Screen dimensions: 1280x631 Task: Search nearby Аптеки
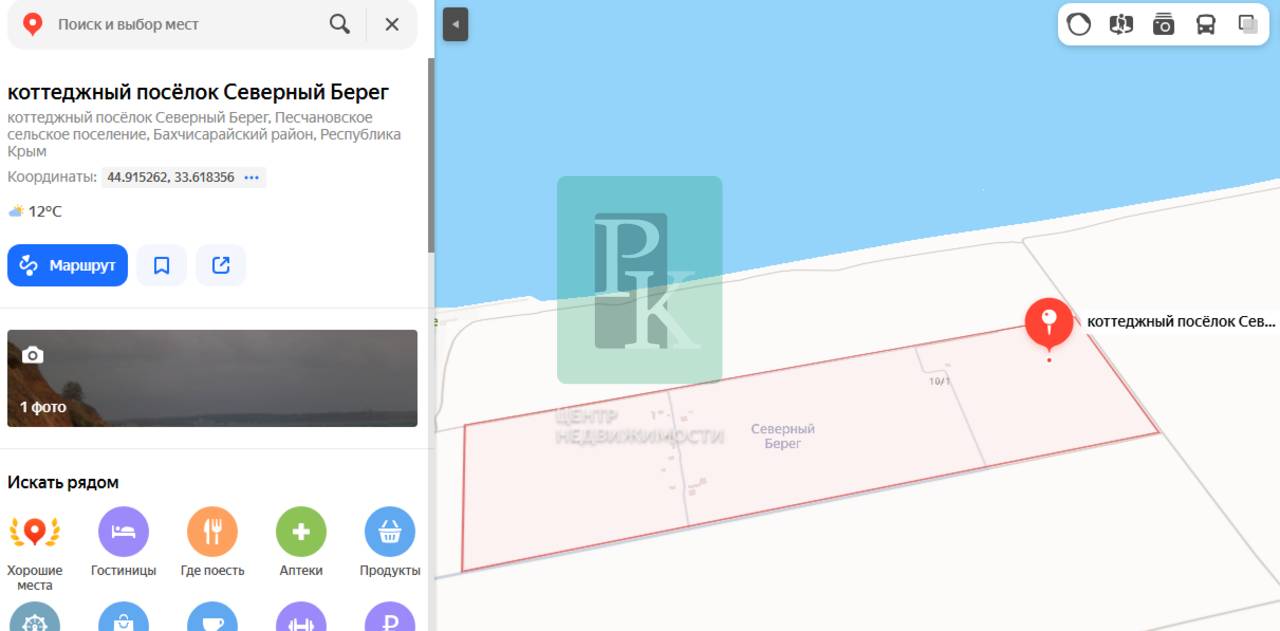pos(301,542)
